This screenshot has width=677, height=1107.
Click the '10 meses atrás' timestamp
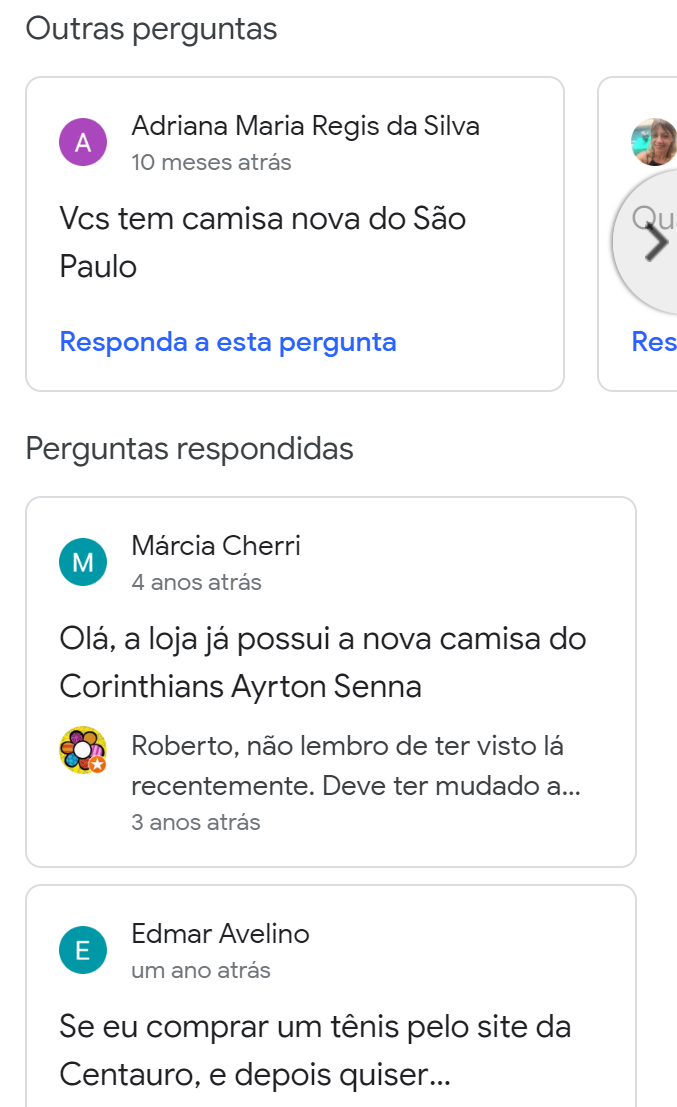[x=210, y=162]
